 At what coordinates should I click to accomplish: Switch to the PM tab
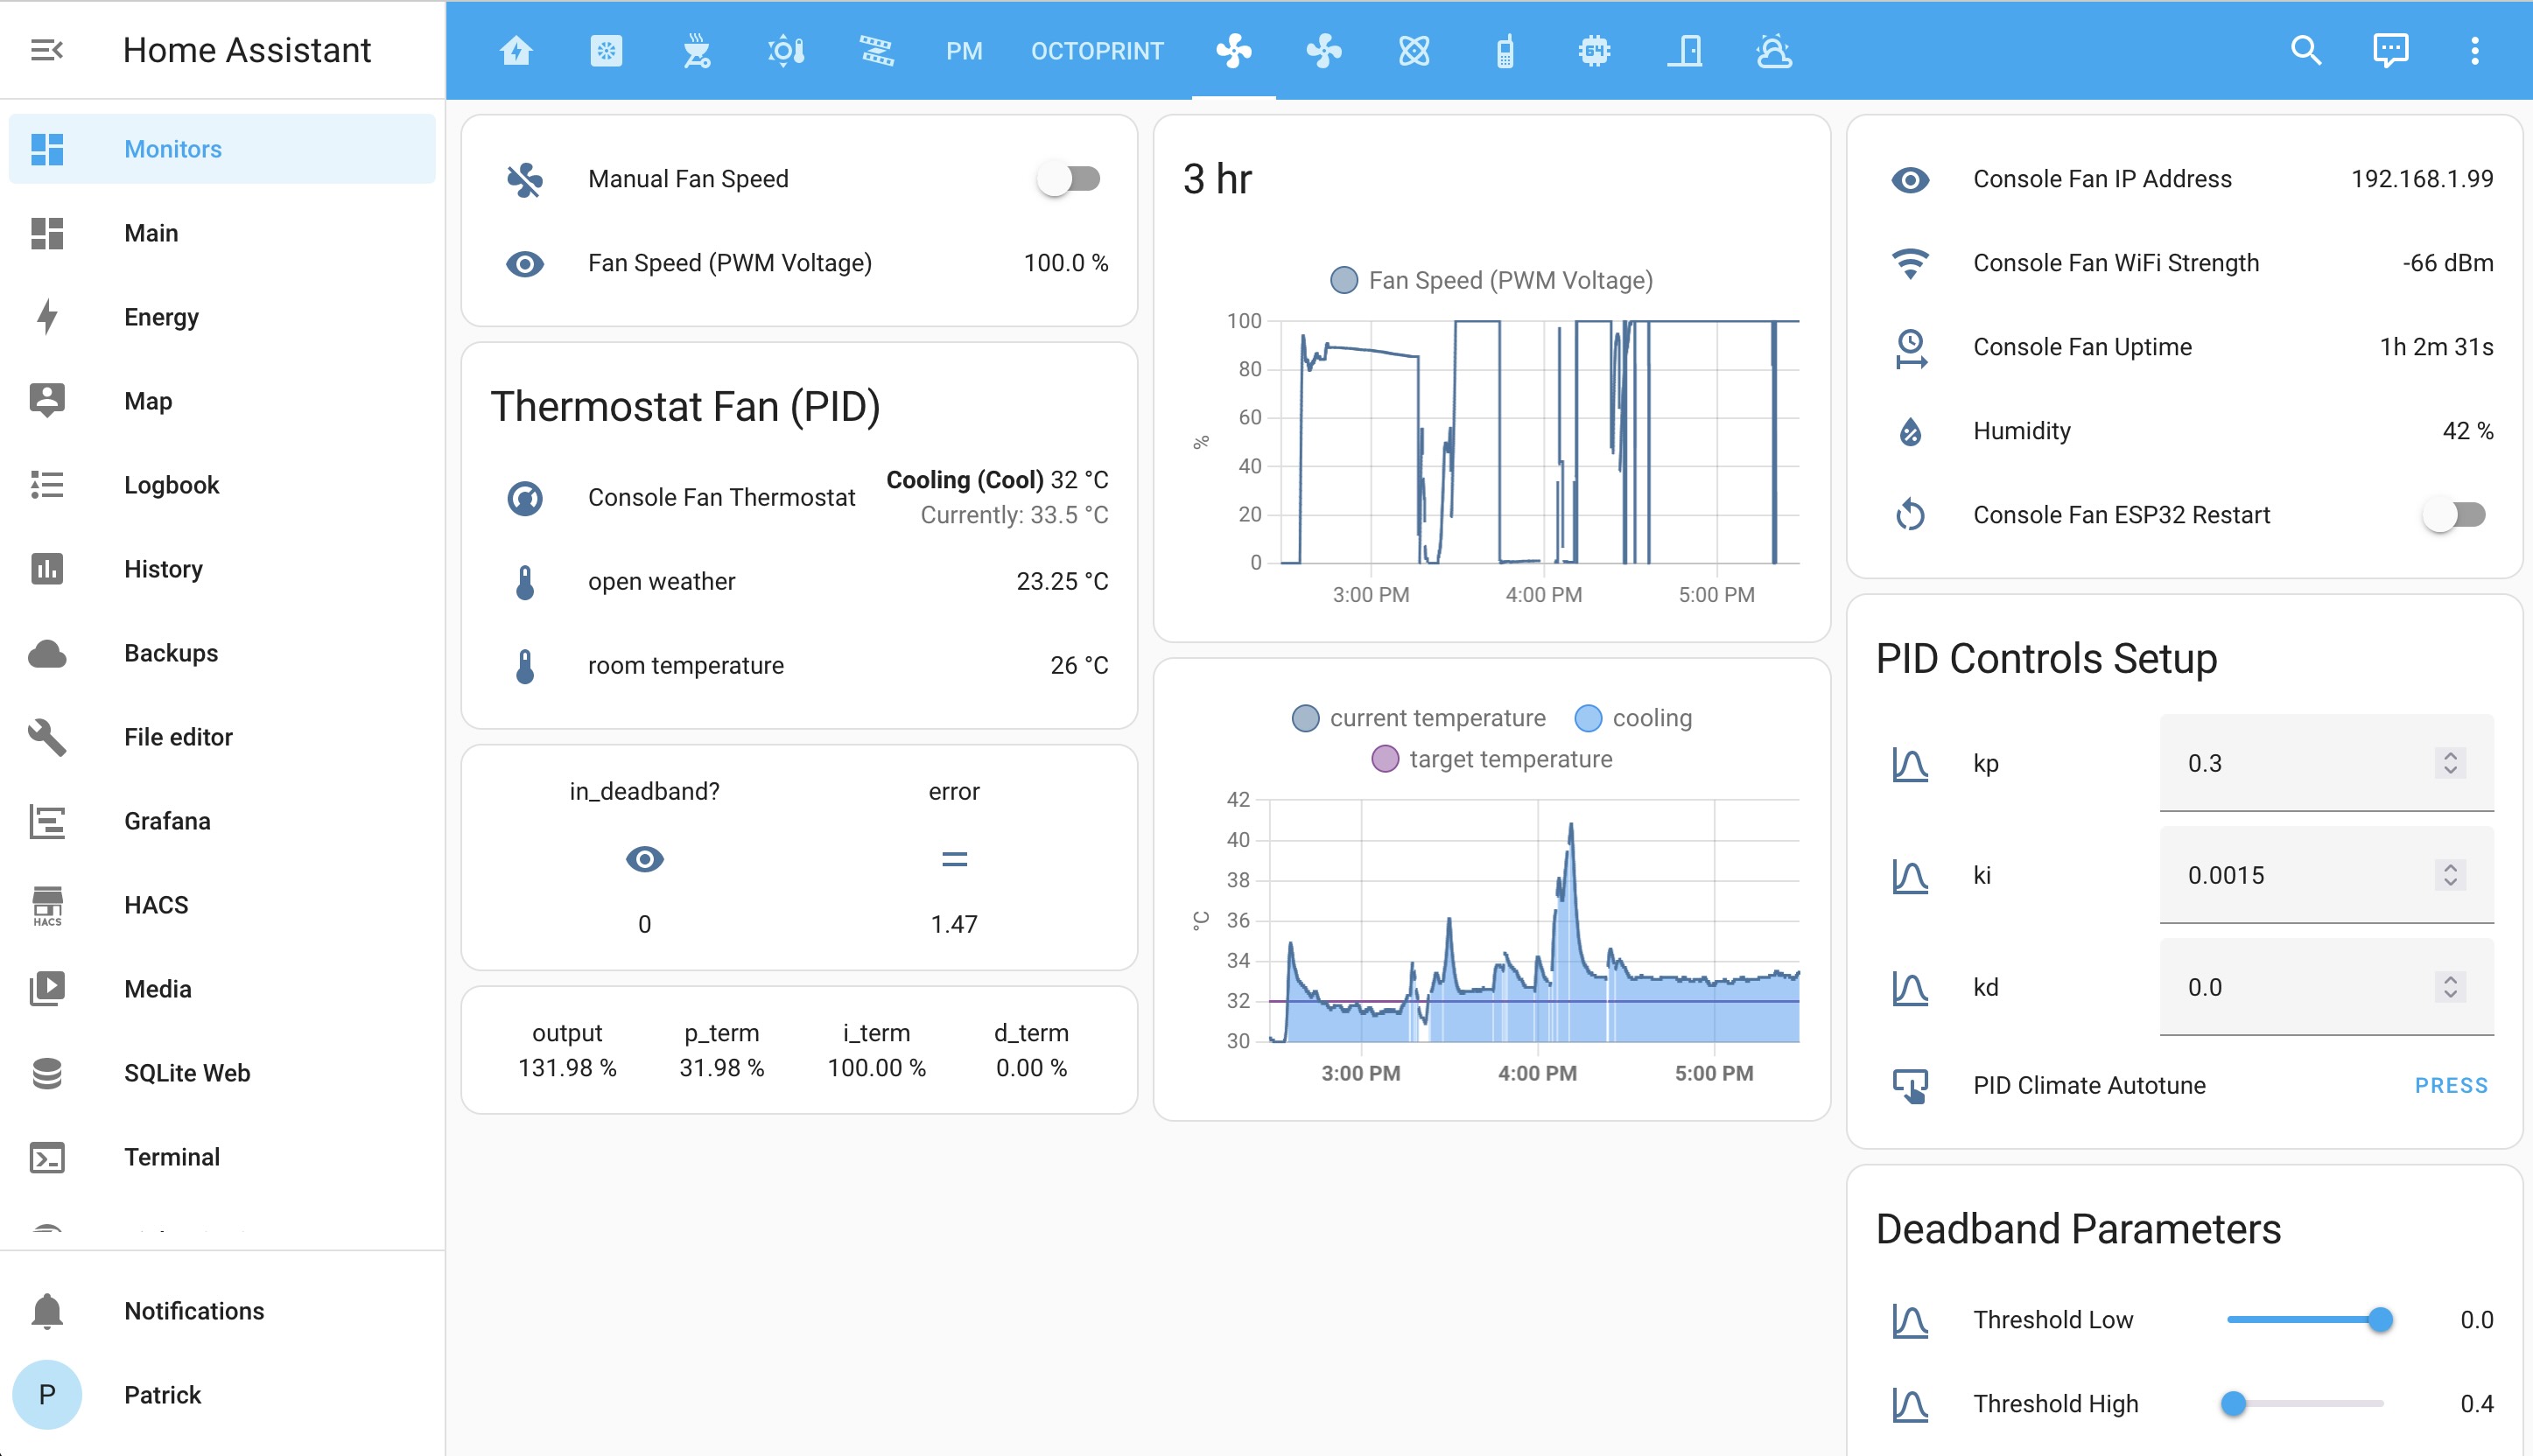click(964, 50)
